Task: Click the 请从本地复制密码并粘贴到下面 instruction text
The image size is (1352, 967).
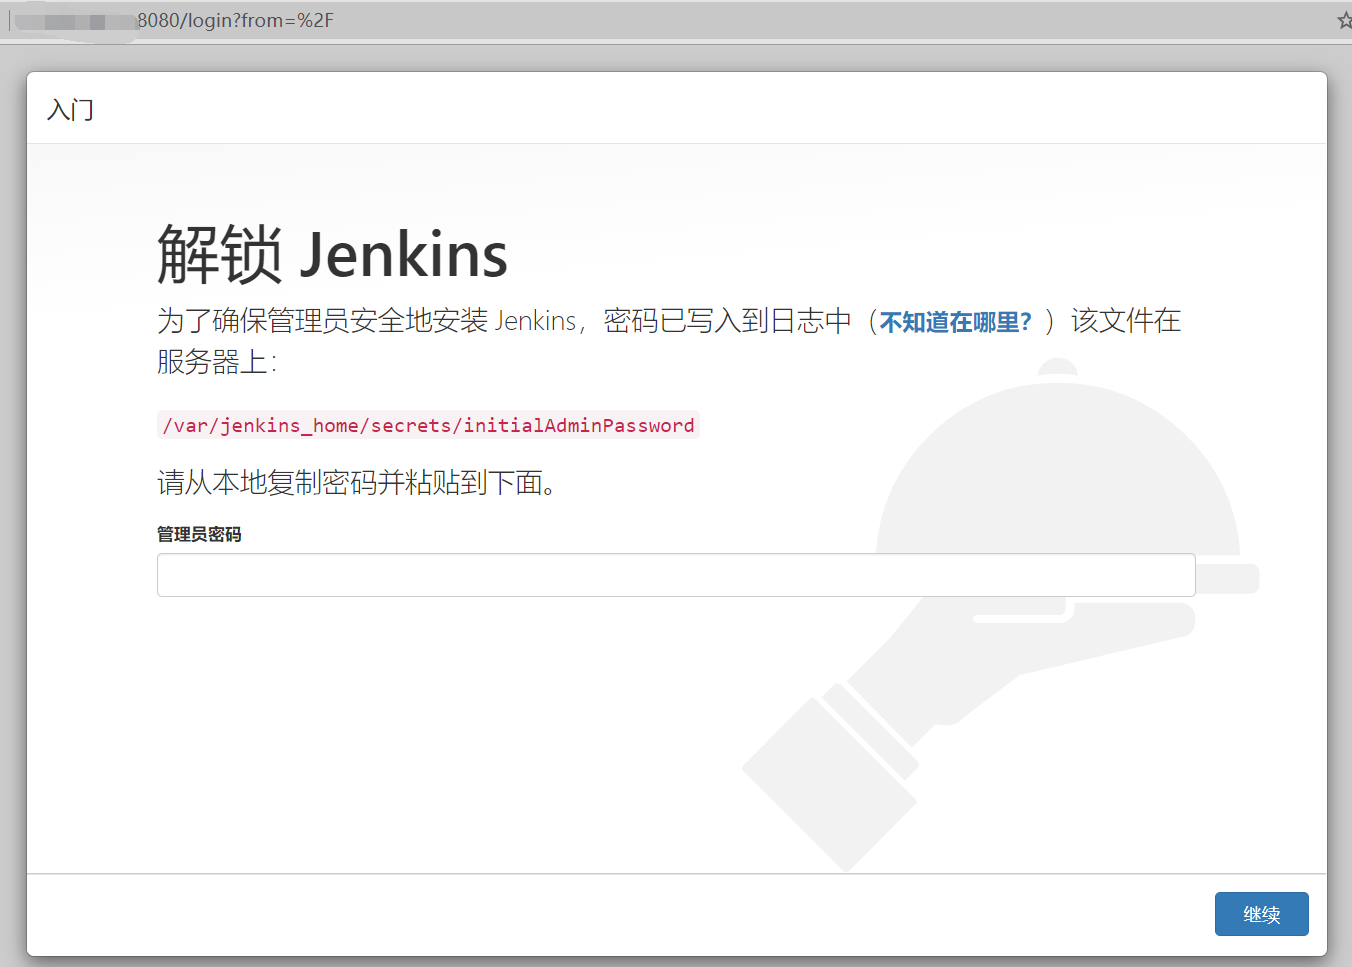Action: [x=357, y=483]
